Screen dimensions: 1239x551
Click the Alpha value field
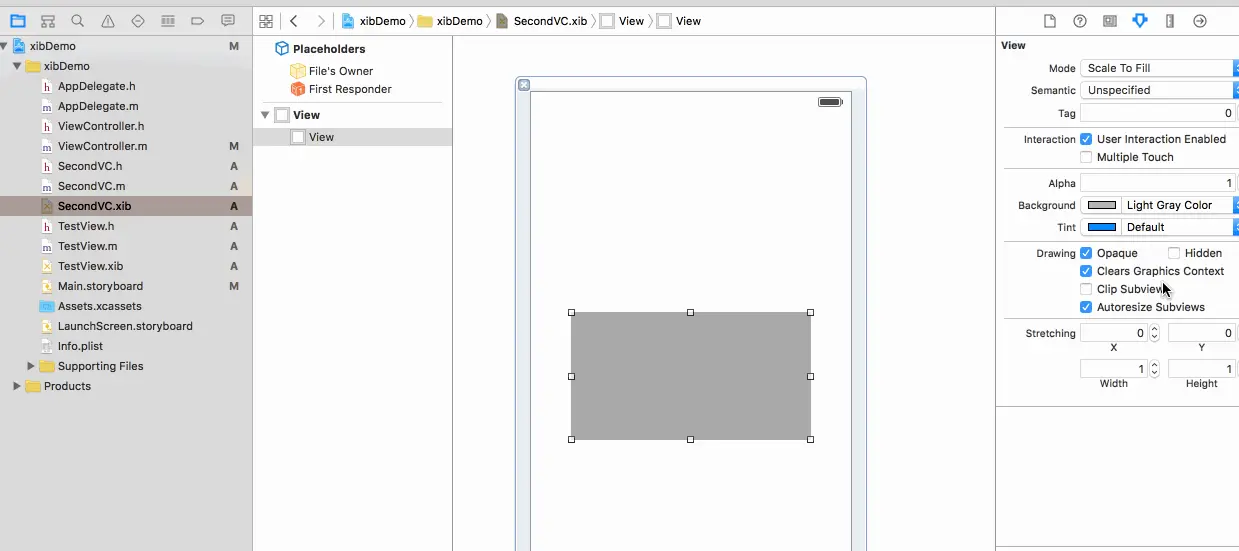(x=1158, y=183)
